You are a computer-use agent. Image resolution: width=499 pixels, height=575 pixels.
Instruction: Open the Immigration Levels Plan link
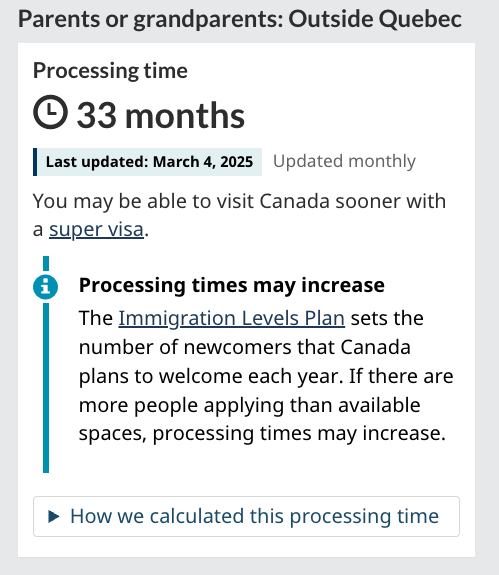point(231,318)
